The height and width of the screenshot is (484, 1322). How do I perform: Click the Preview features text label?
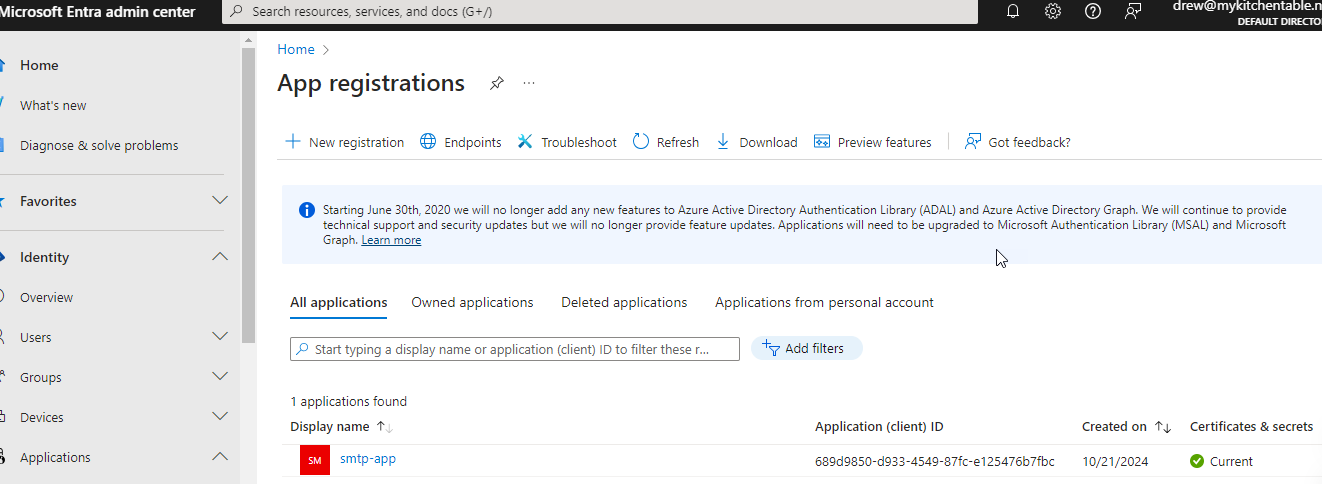point(885,142)
